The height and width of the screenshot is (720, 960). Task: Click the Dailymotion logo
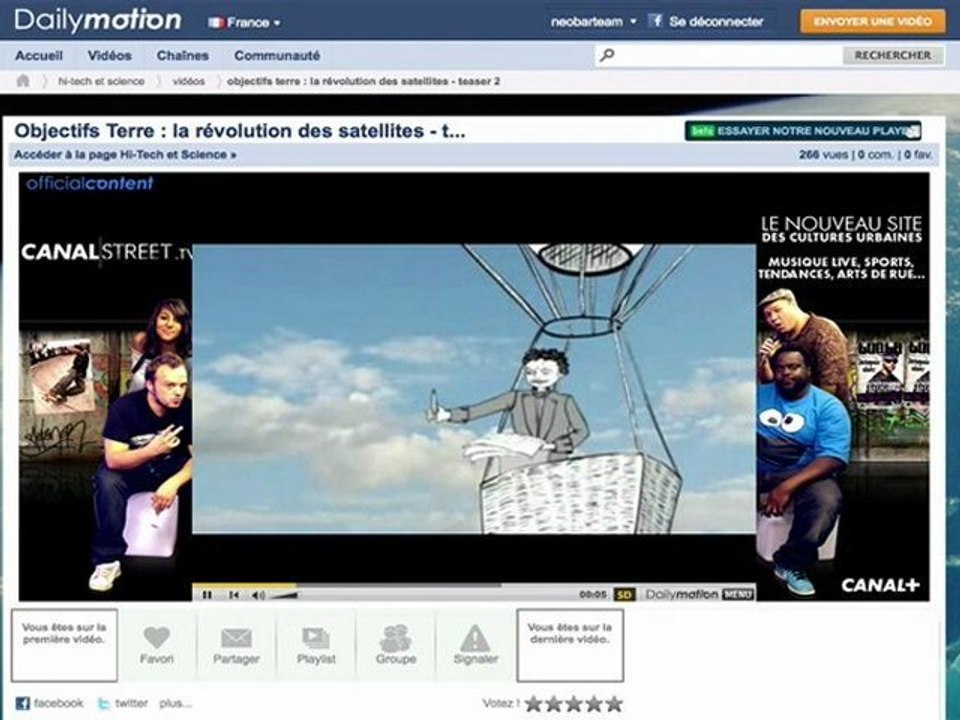point(98,21)
